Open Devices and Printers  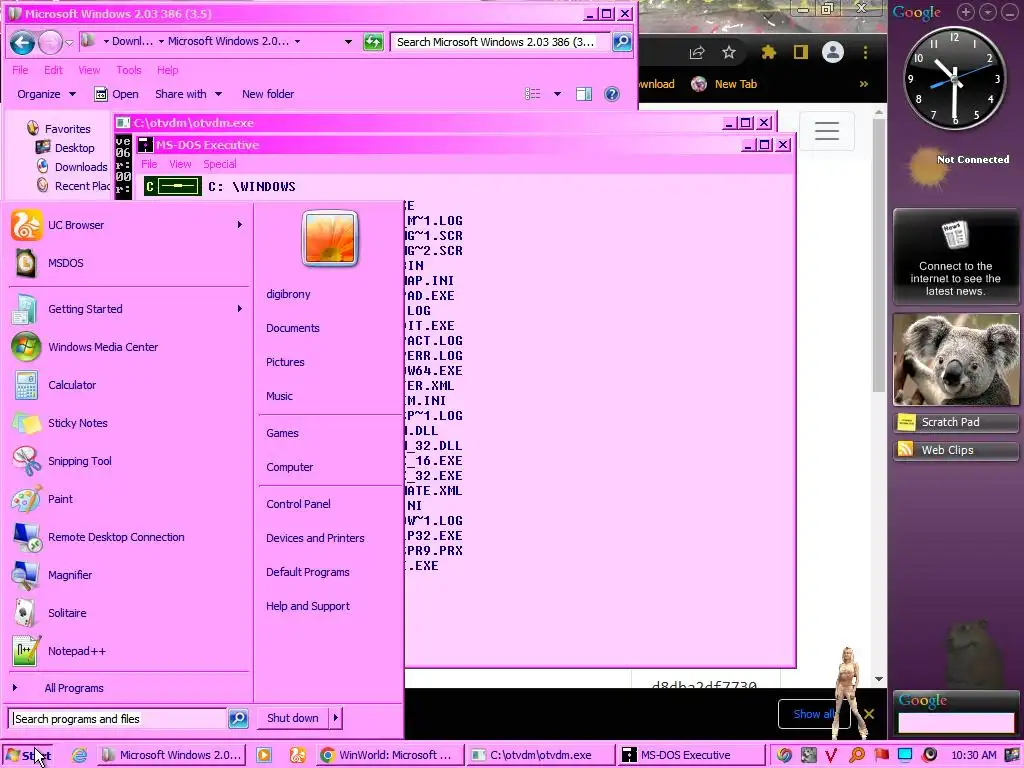tap(315, 537)
